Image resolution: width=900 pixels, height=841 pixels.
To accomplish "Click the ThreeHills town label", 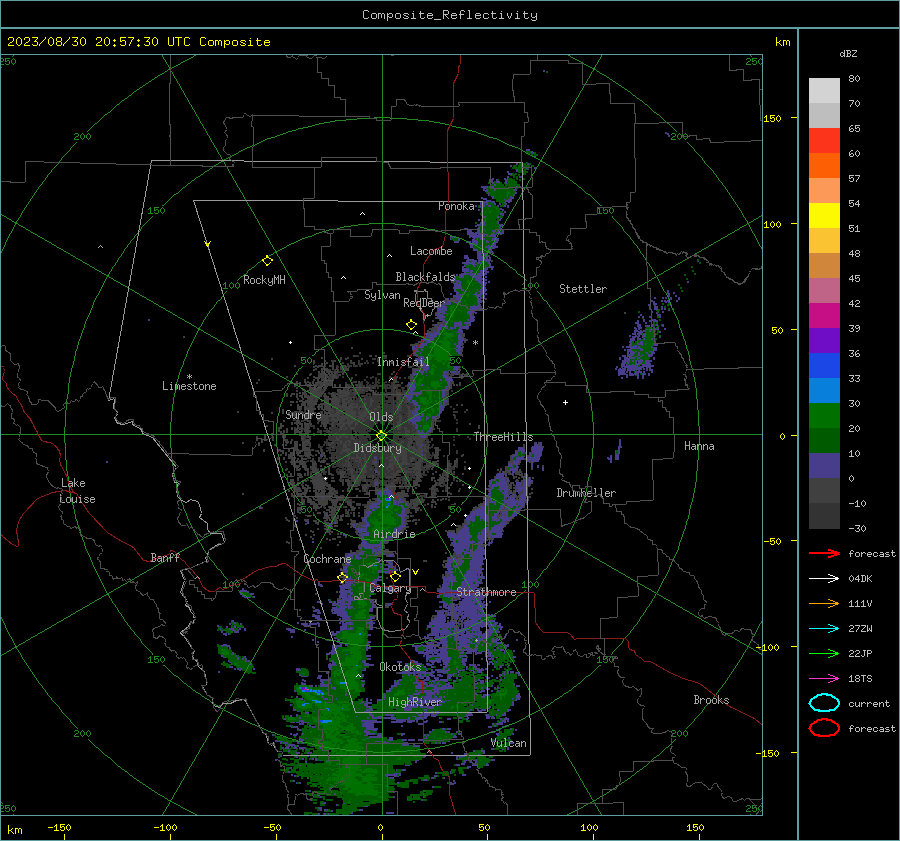I will (503, 437).
